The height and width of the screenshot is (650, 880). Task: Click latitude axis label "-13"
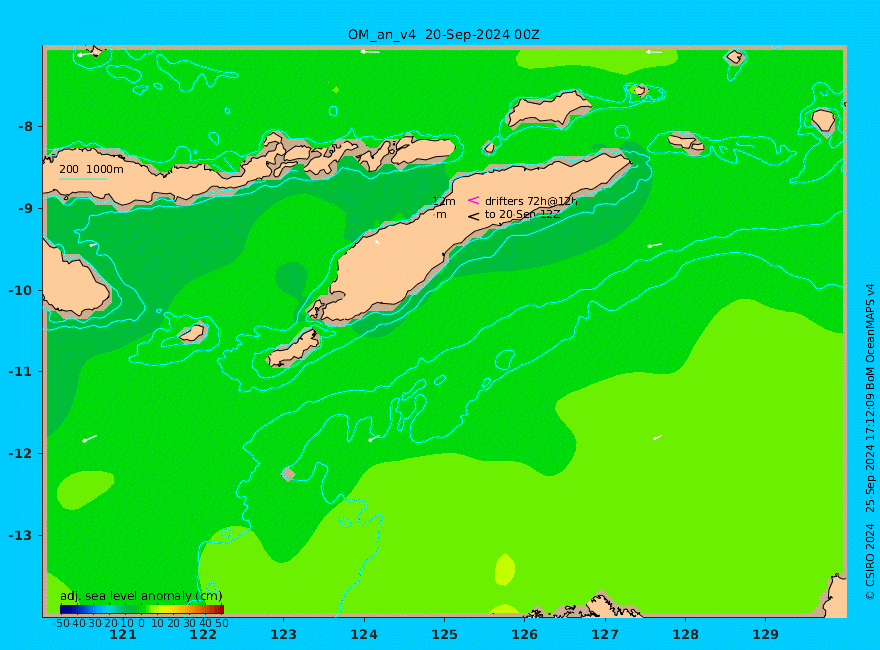[x=21, y=535]
